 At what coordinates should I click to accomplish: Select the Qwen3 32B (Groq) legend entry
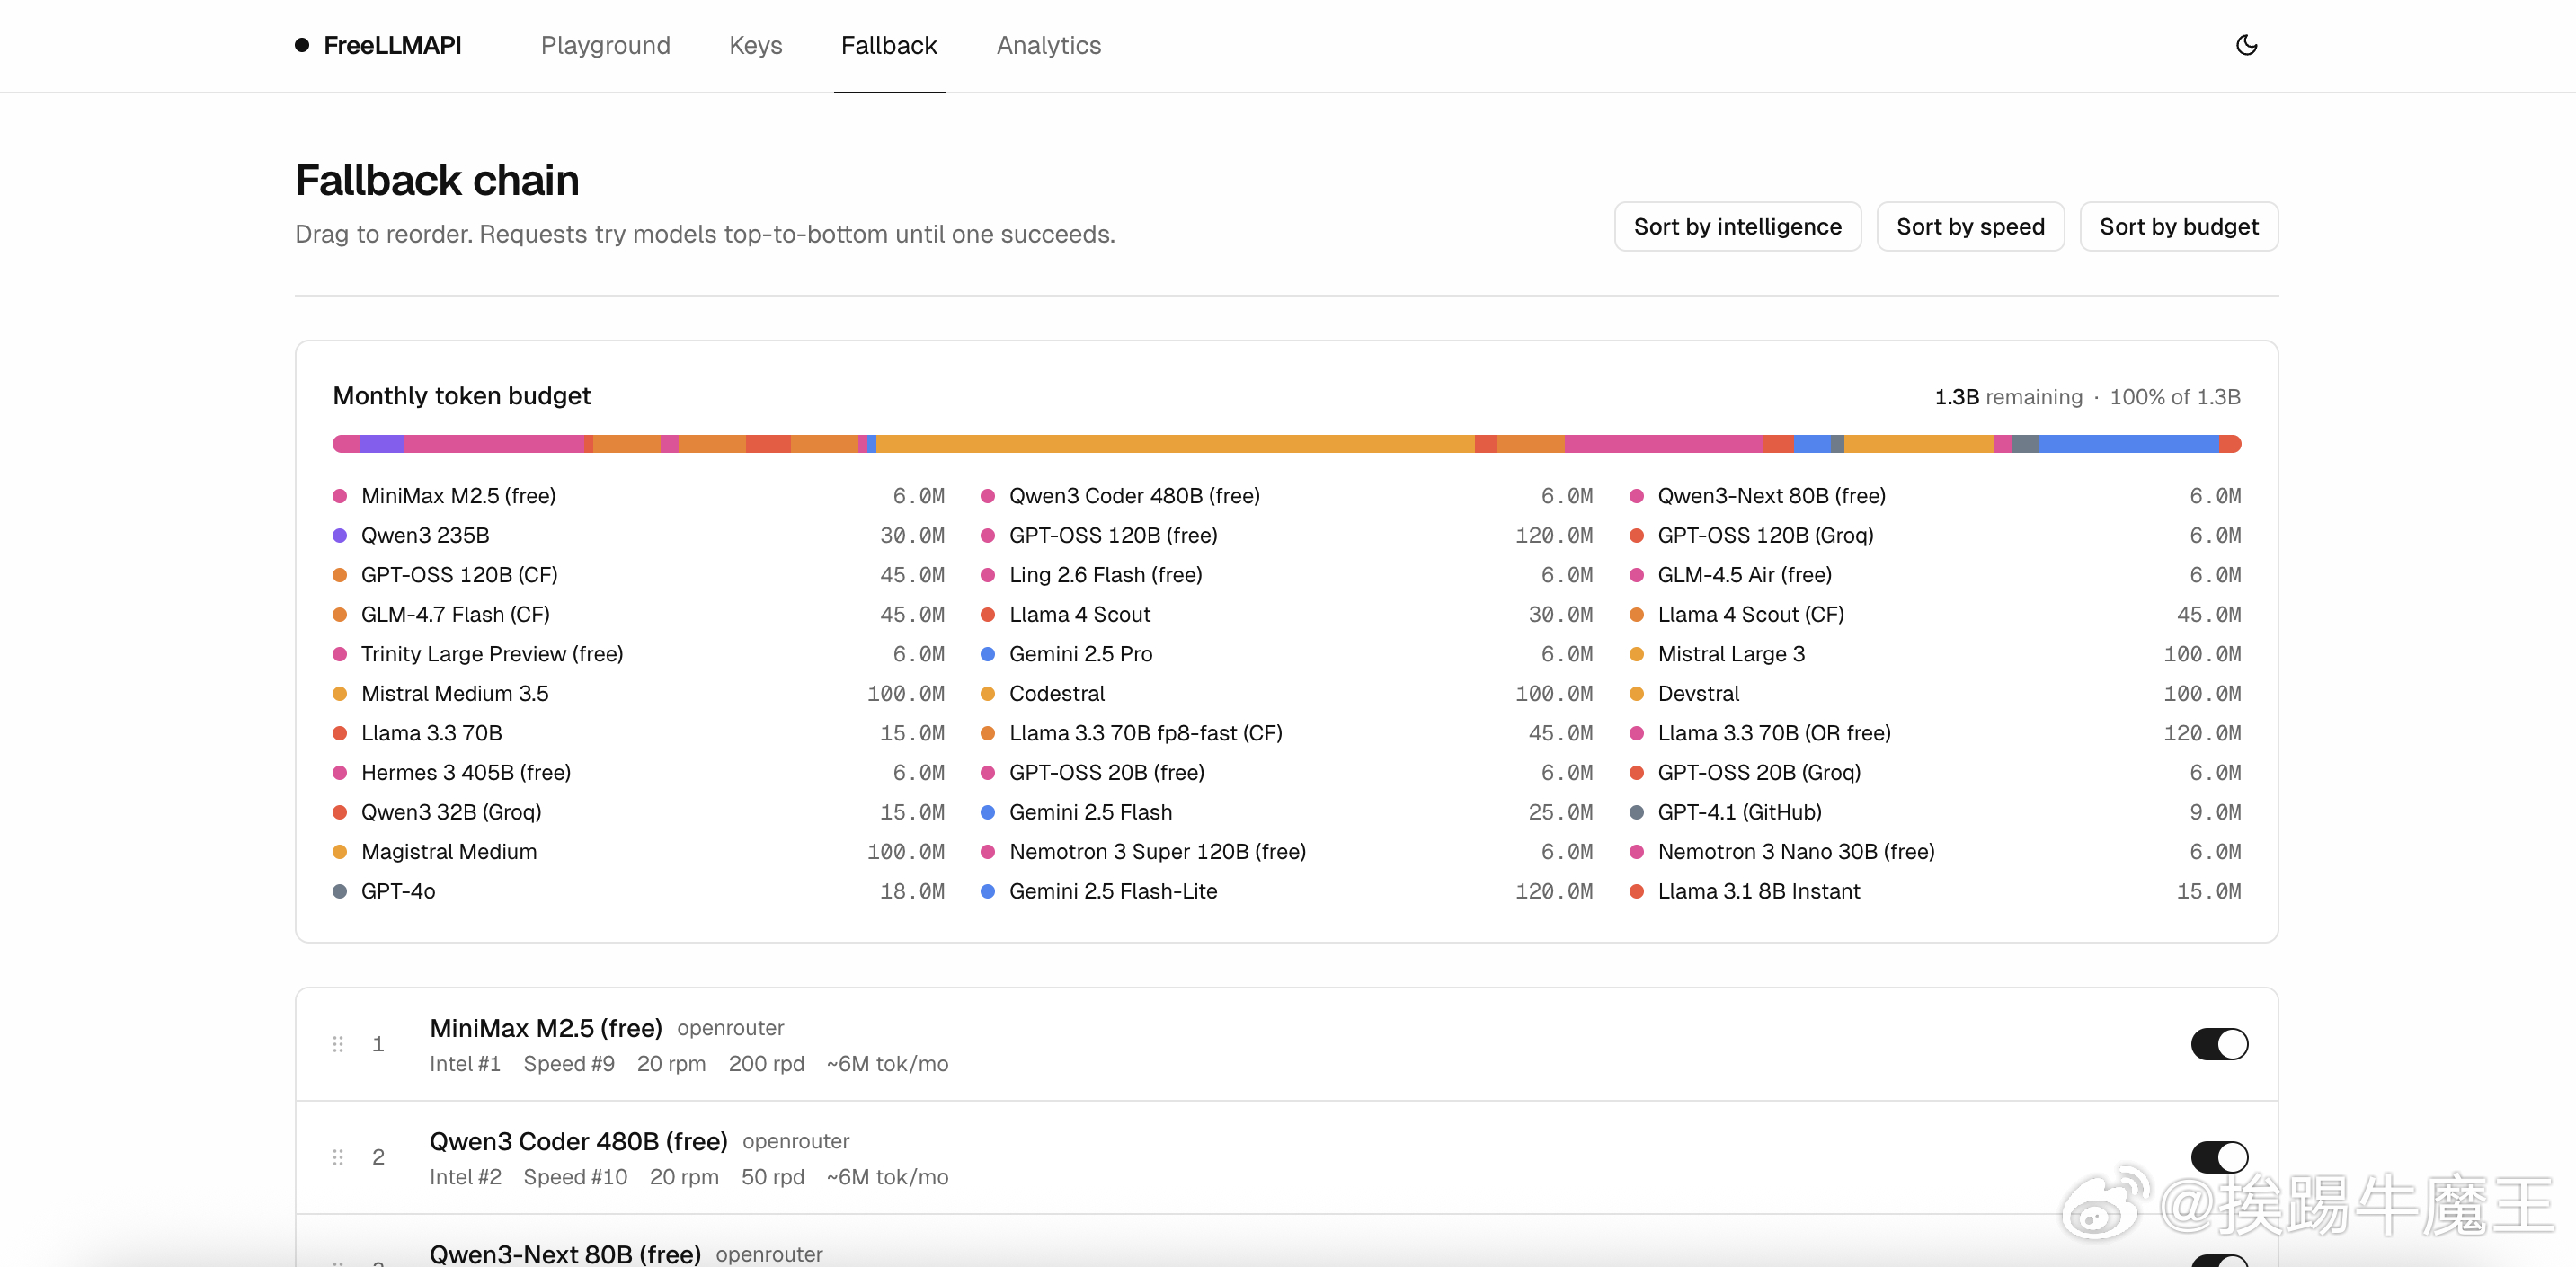pos(639,812)
